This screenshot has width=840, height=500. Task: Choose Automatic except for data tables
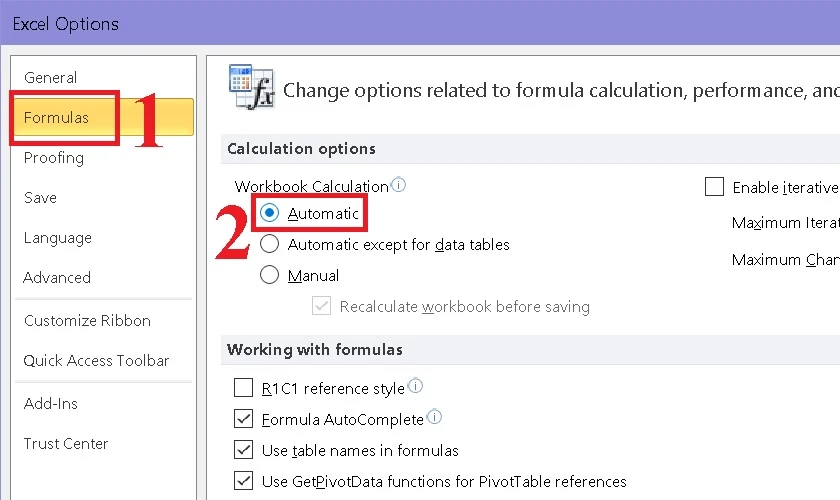(x=269, y=244)
